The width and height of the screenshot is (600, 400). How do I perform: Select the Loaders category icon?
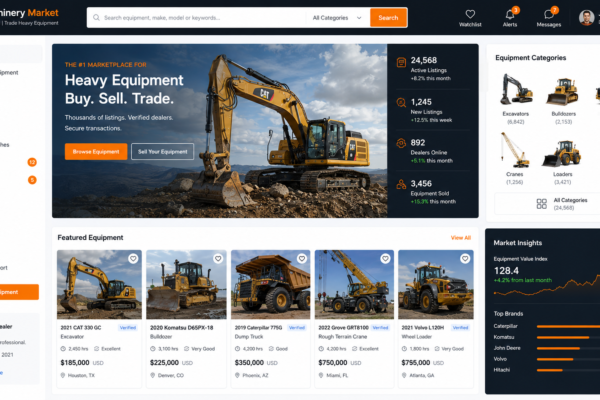coord(562,153)
